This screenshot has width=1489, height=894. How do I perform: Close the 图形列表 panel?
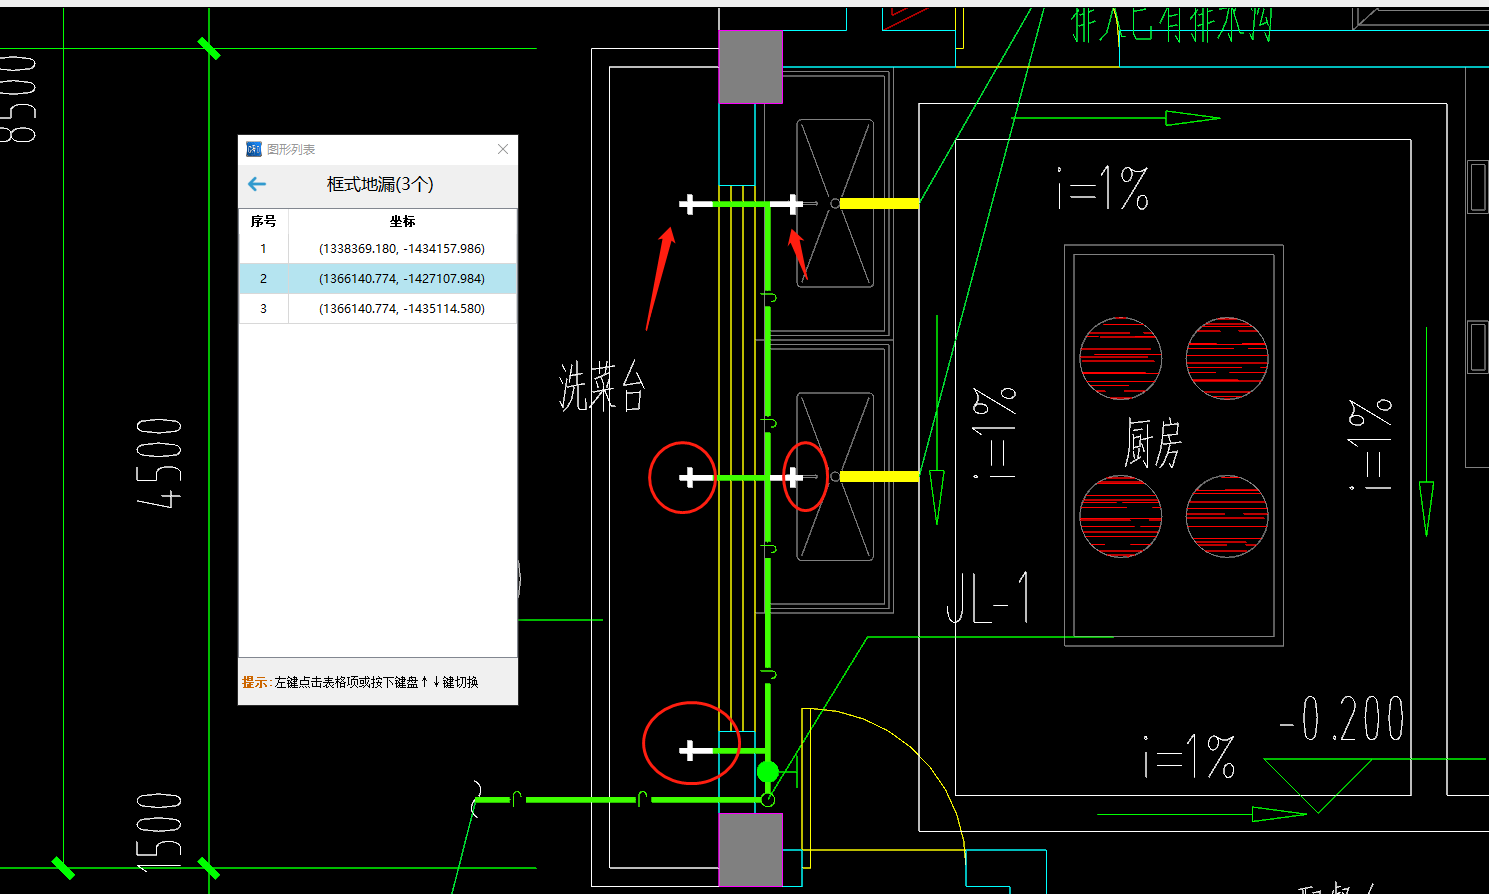(503, 149)
